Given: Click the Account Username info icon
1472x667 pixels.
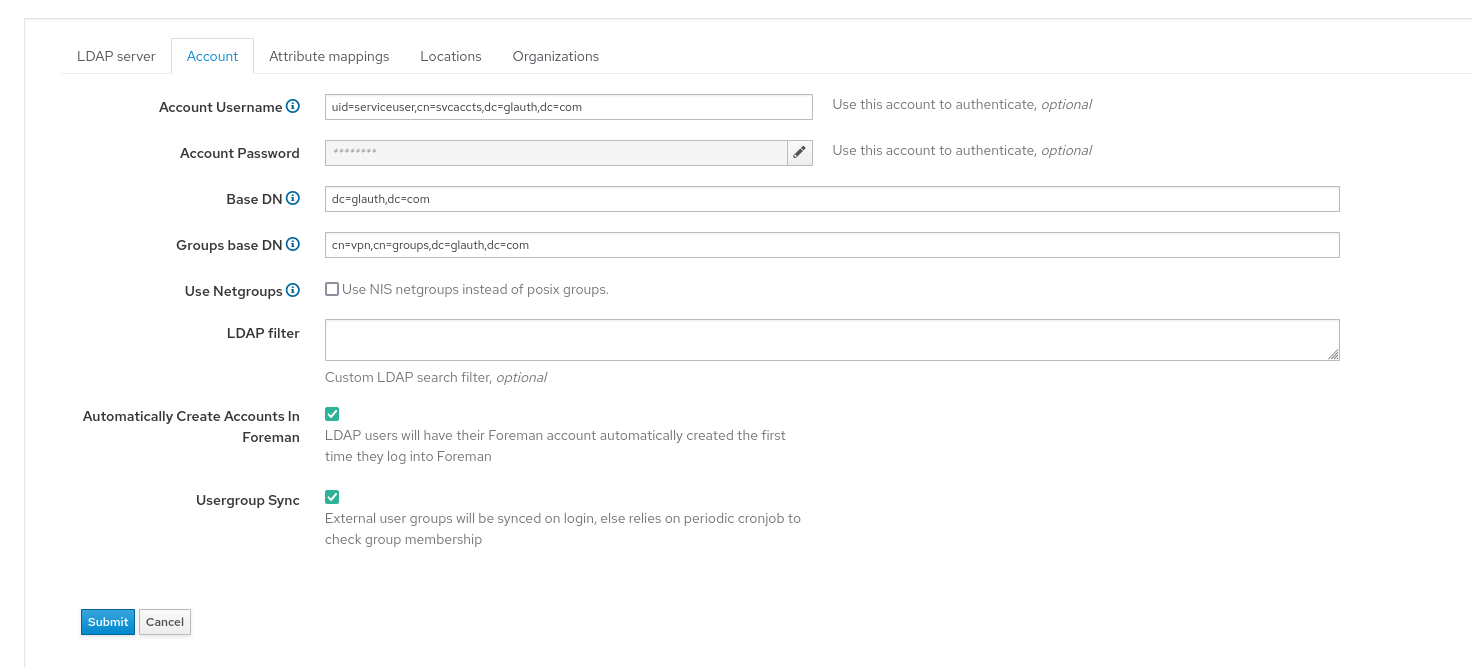Looking at the screenshot, I should click(x=293, y=104).
